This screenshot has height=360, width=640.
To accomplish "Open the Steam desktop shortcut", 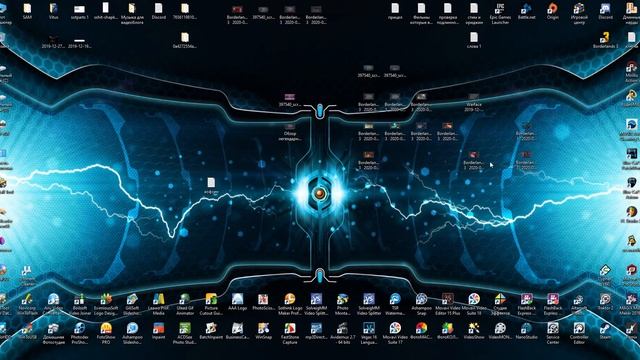I will pyautogui.click(x=605, y=331).
